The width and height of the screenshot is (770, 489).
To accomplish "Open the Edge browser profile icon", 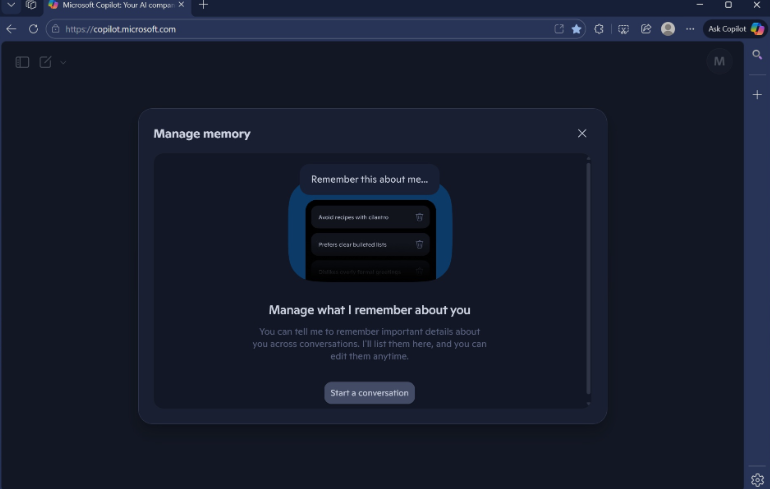I will tap(668, 29).
